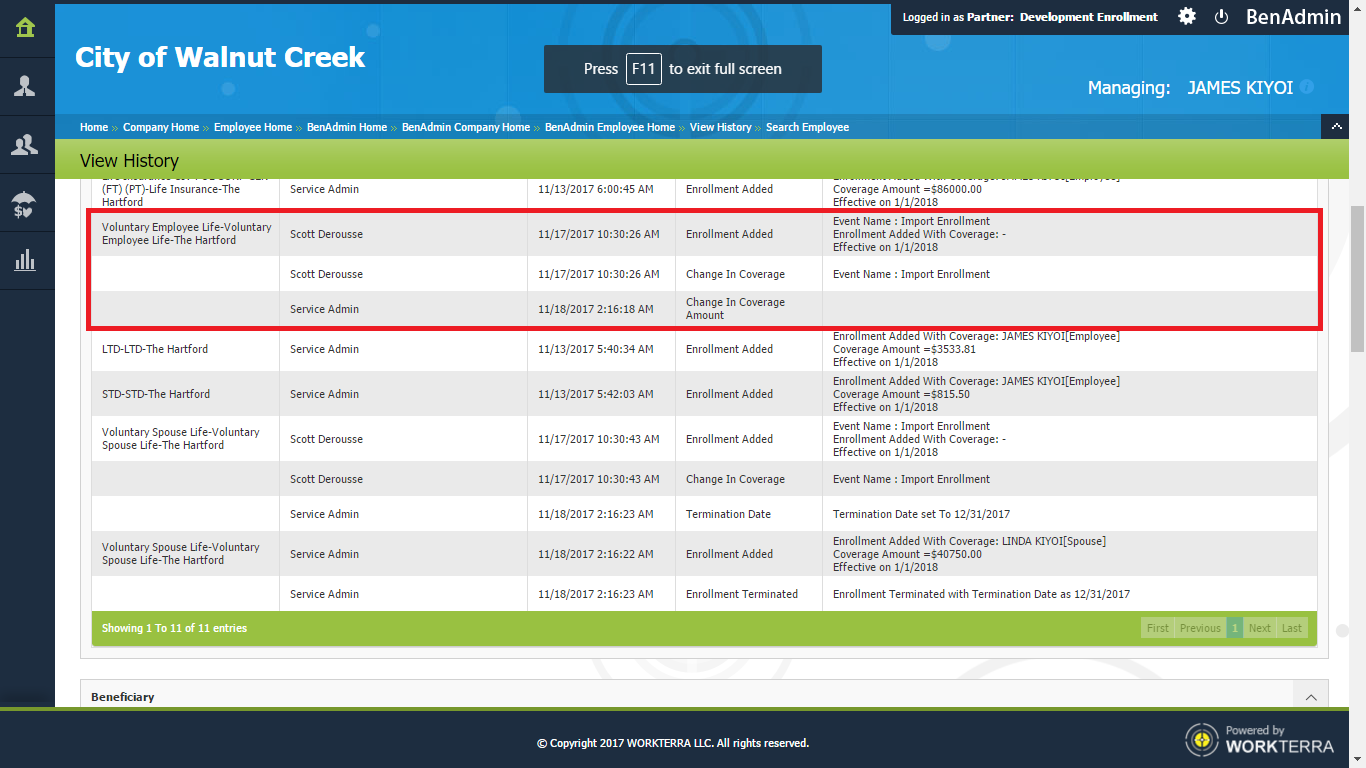
Task: Click info icon beside JAMES KIYOI
Action: [x=1307, y=87]
